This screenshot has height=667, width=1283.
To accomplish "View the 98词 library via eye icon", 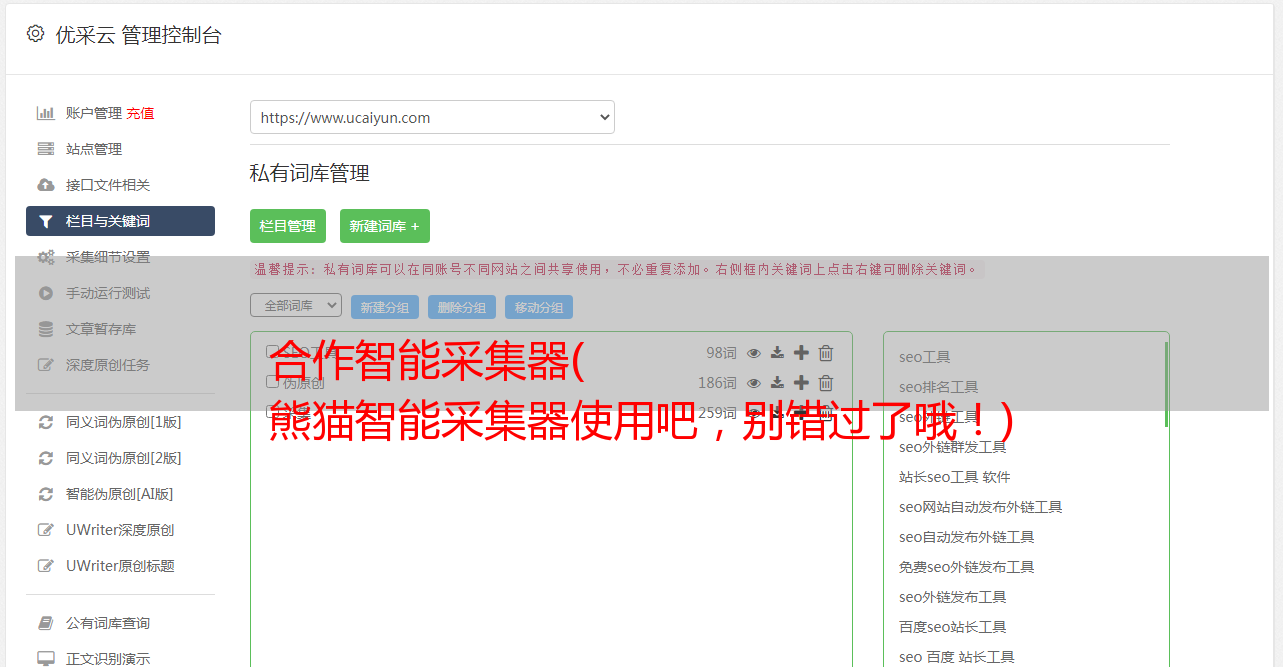I will [x=754, y=353].
